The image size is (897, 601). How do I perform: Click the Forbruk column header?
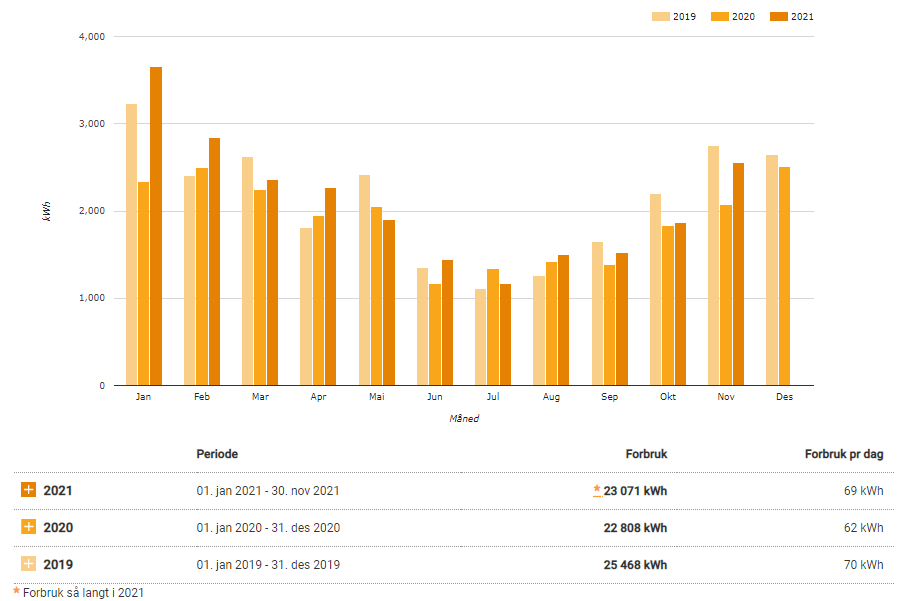coord(646,454)
